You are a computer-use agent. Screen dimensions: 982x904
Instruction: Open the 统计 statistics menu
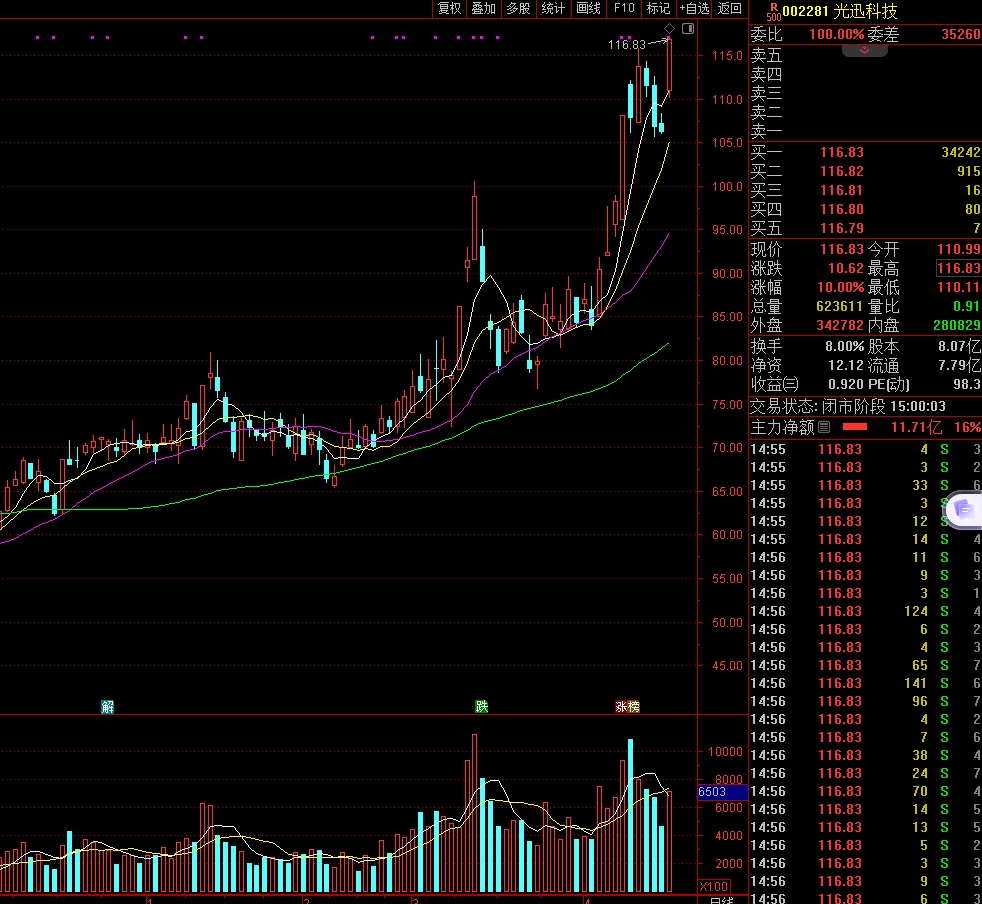click(553, 9)
